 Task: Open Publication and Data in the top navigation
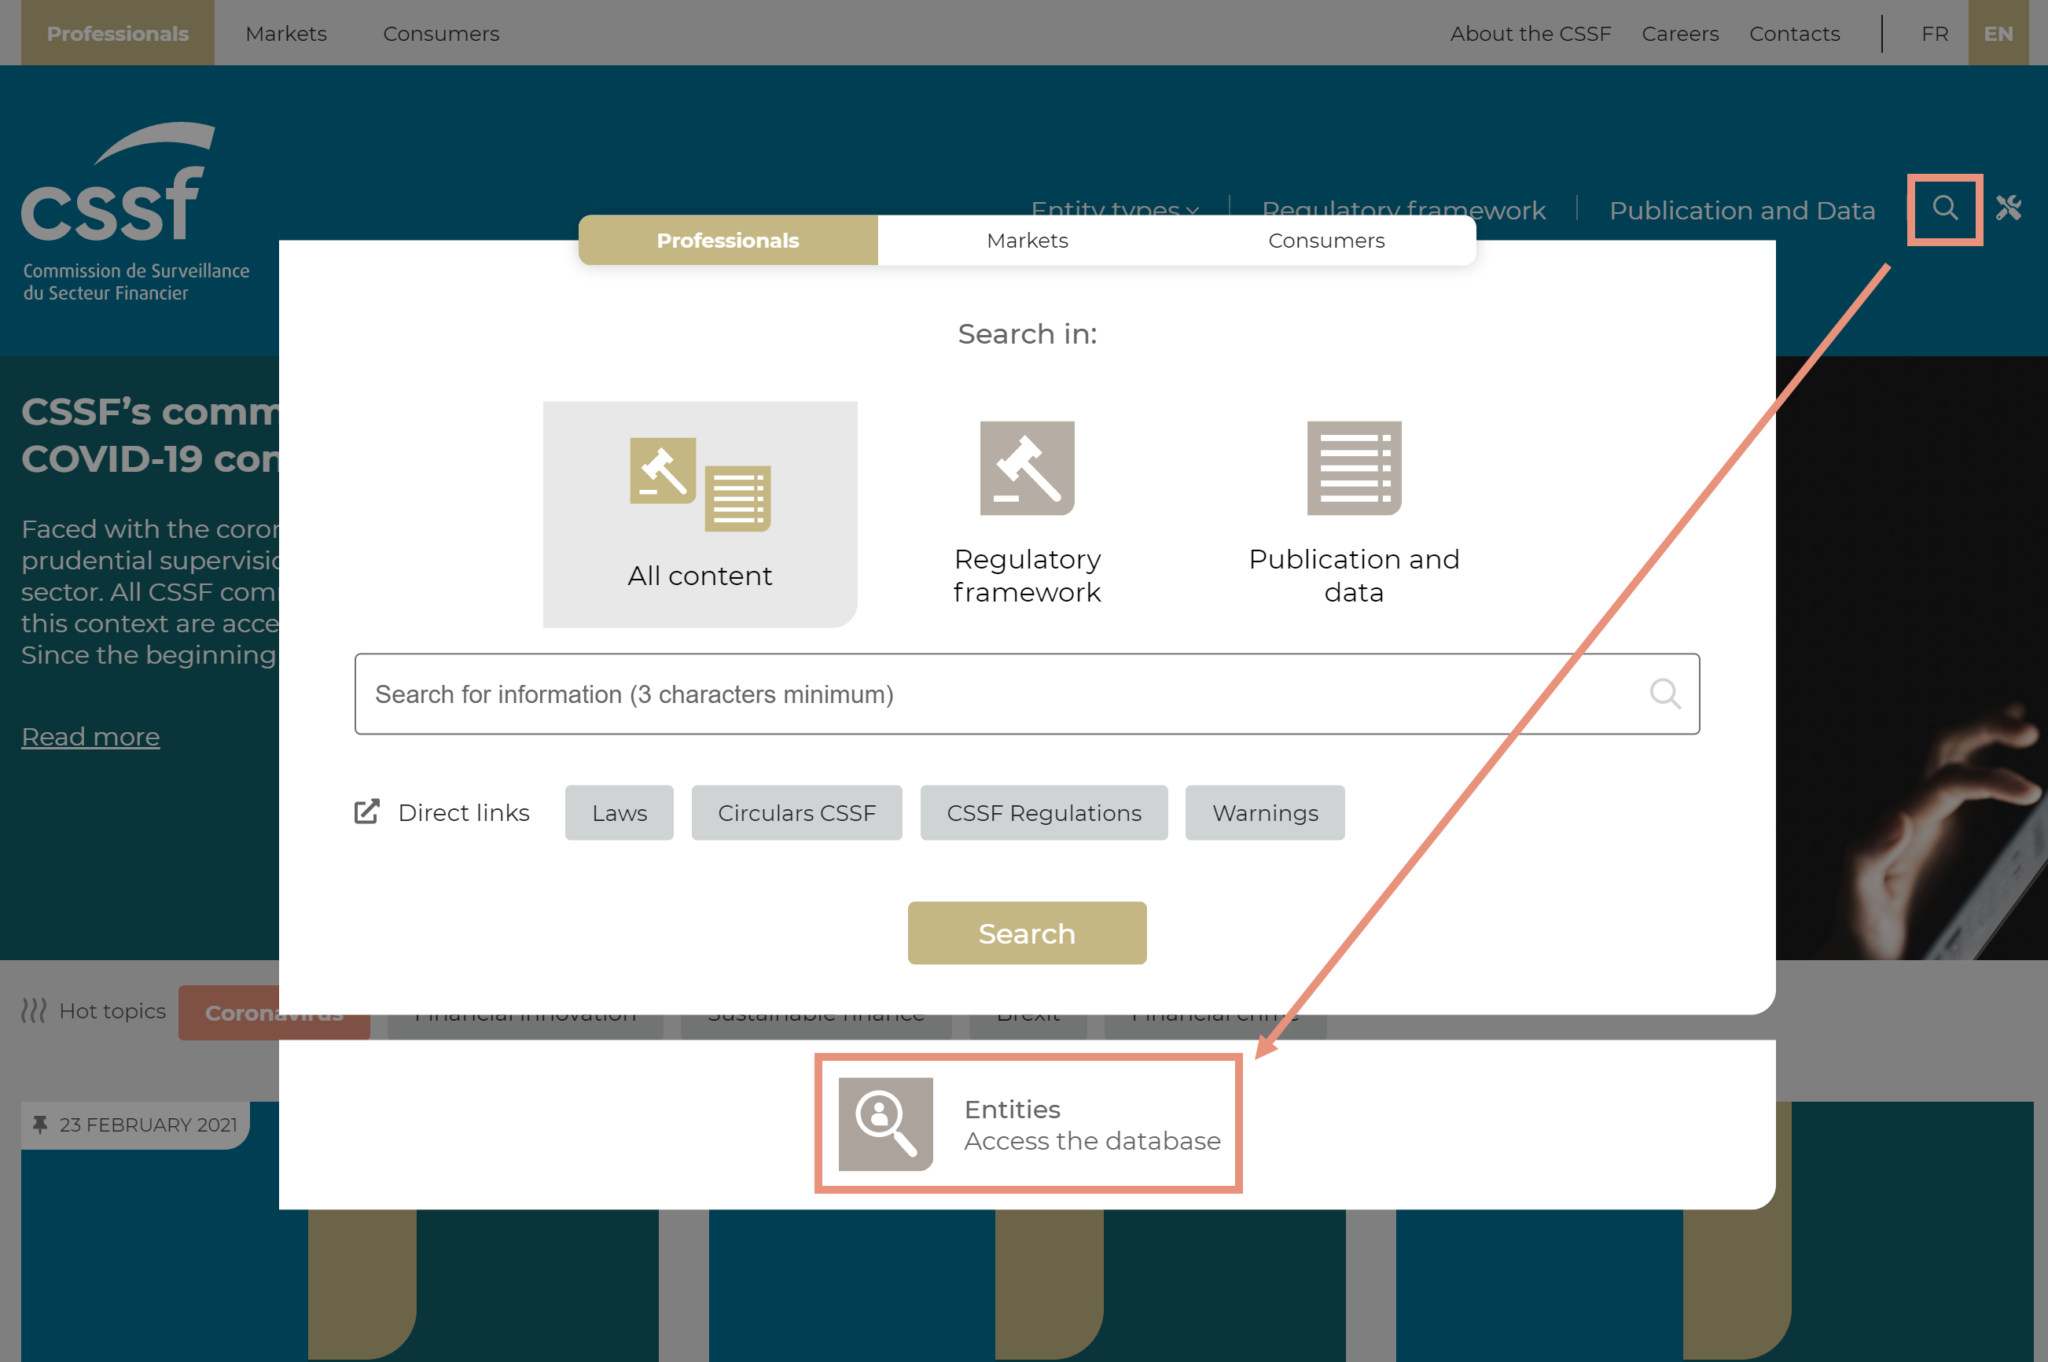(1741, 210)
